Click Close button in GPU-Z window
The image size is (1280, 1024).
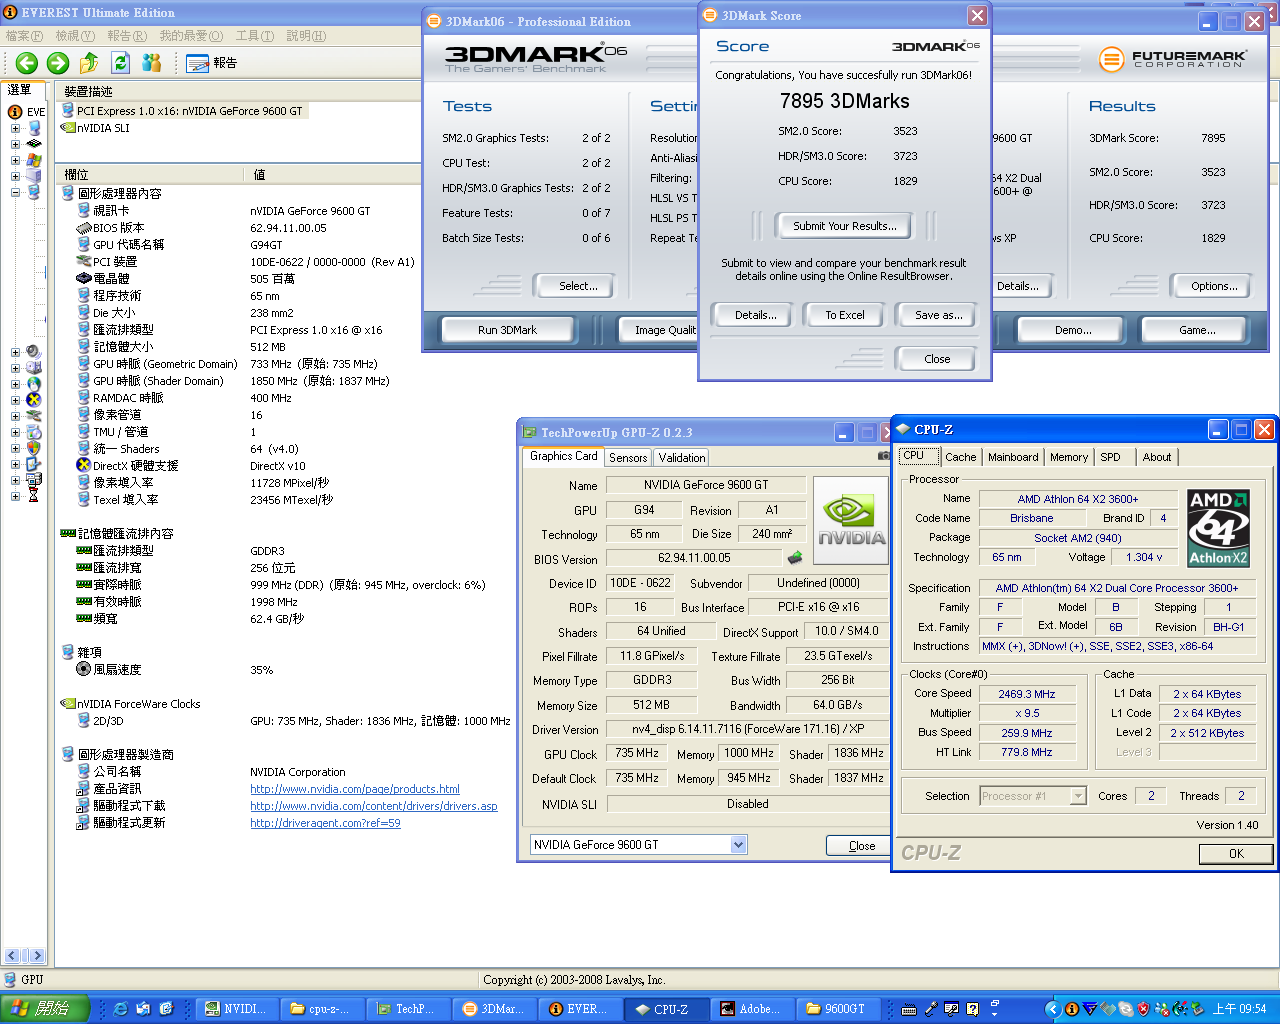(x=858, y=846)
